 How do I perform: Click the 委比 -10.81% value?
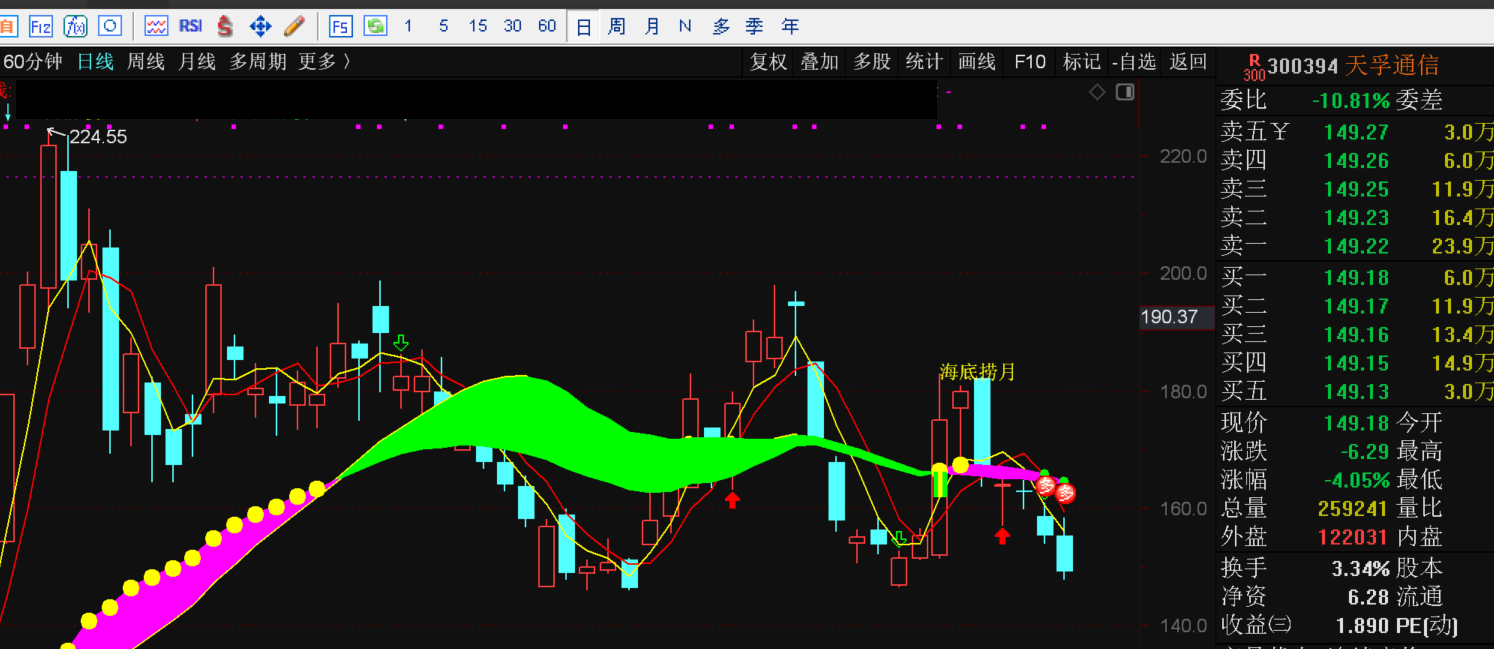pyautogui.click(x=1351, y=101)
